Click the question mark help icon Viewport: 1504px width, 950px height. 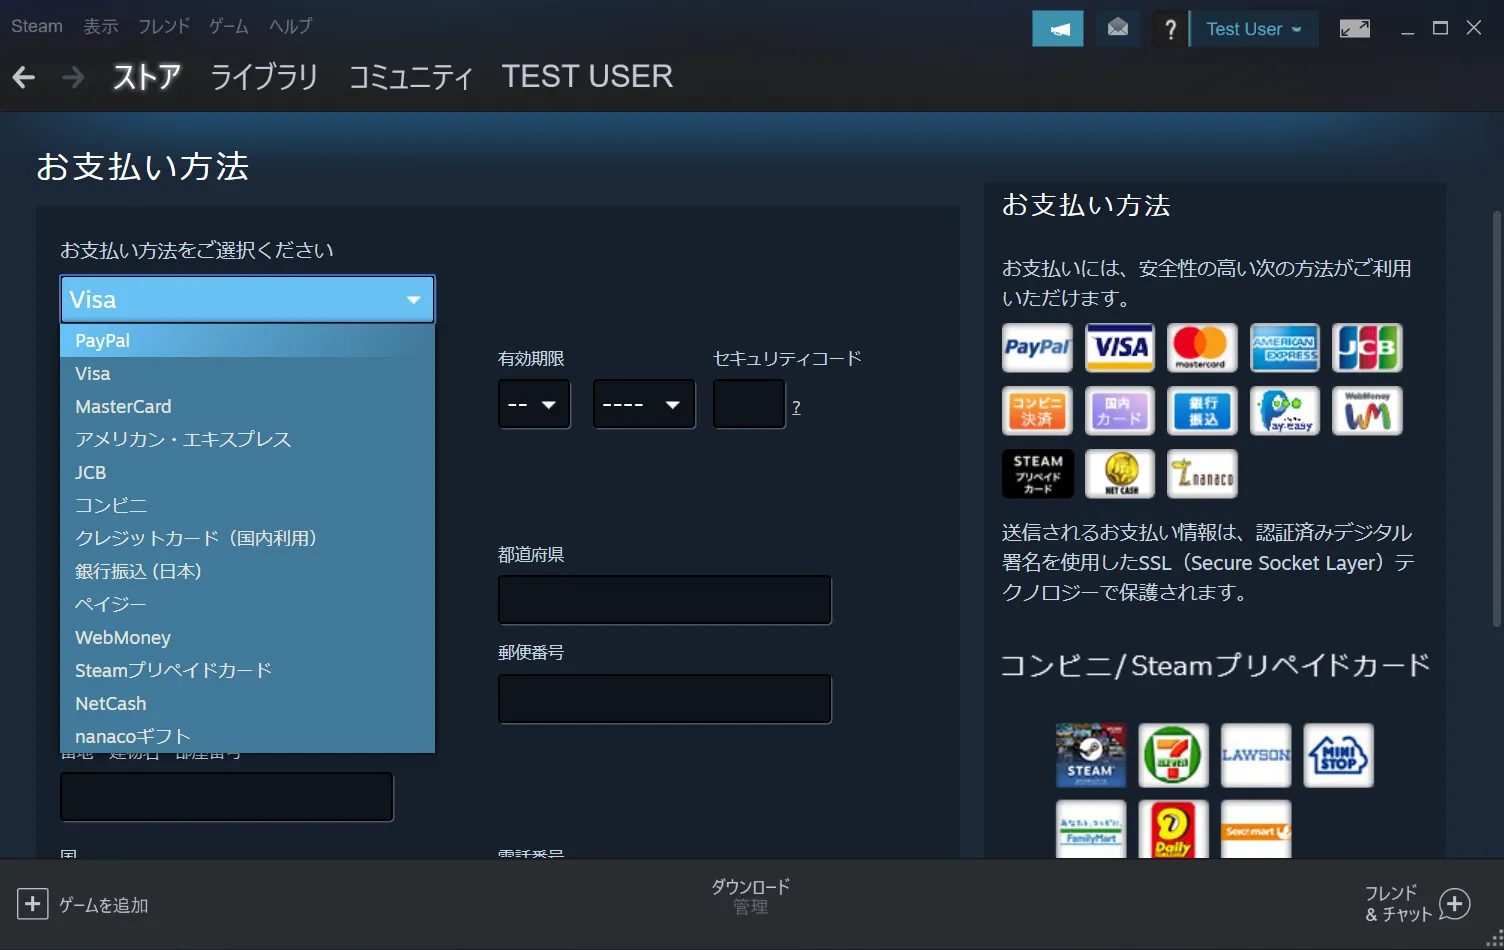[1170, 29]
